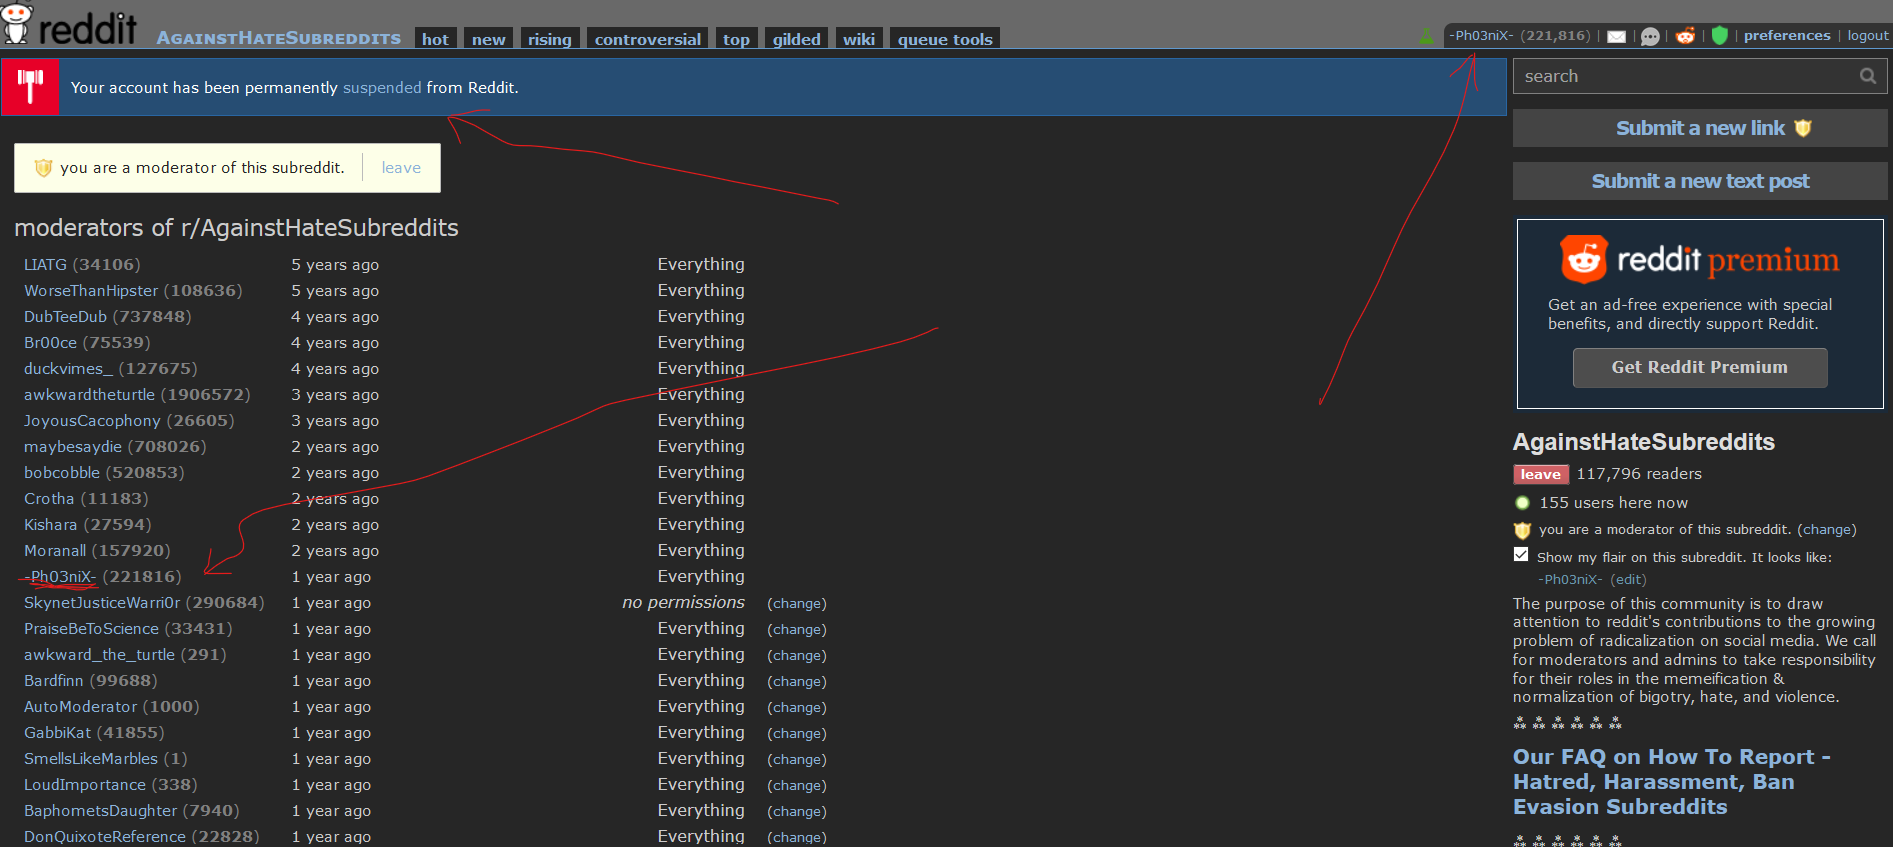This screenshot has height=847, width=1893.
Task: Change LoudImportance permissions
Action: 797,786
